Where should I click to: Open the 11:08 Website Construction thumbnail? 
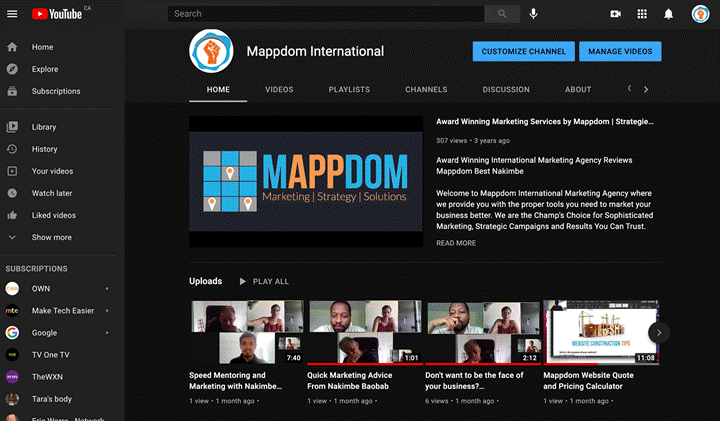pyautogui.click(x=601, y=332)
